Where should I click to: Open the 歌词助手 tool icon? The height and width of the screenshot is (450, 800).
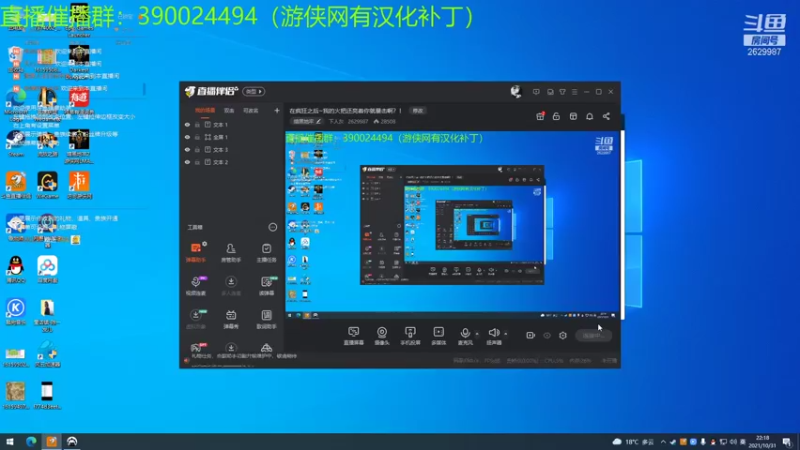[266, 319]
